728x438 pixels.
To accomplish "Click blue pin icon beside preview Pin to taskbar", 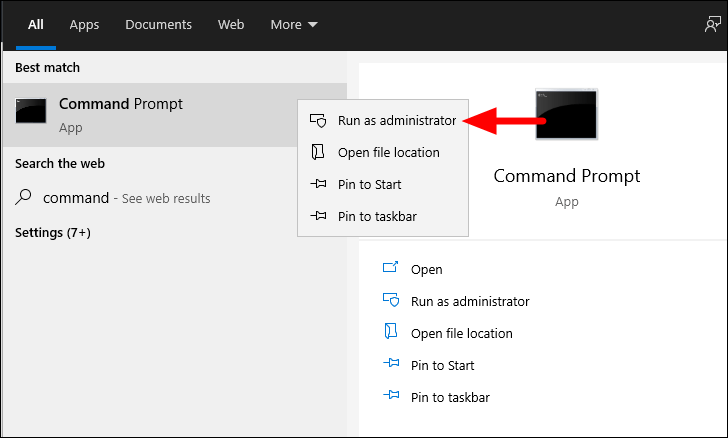I will 391,395.
